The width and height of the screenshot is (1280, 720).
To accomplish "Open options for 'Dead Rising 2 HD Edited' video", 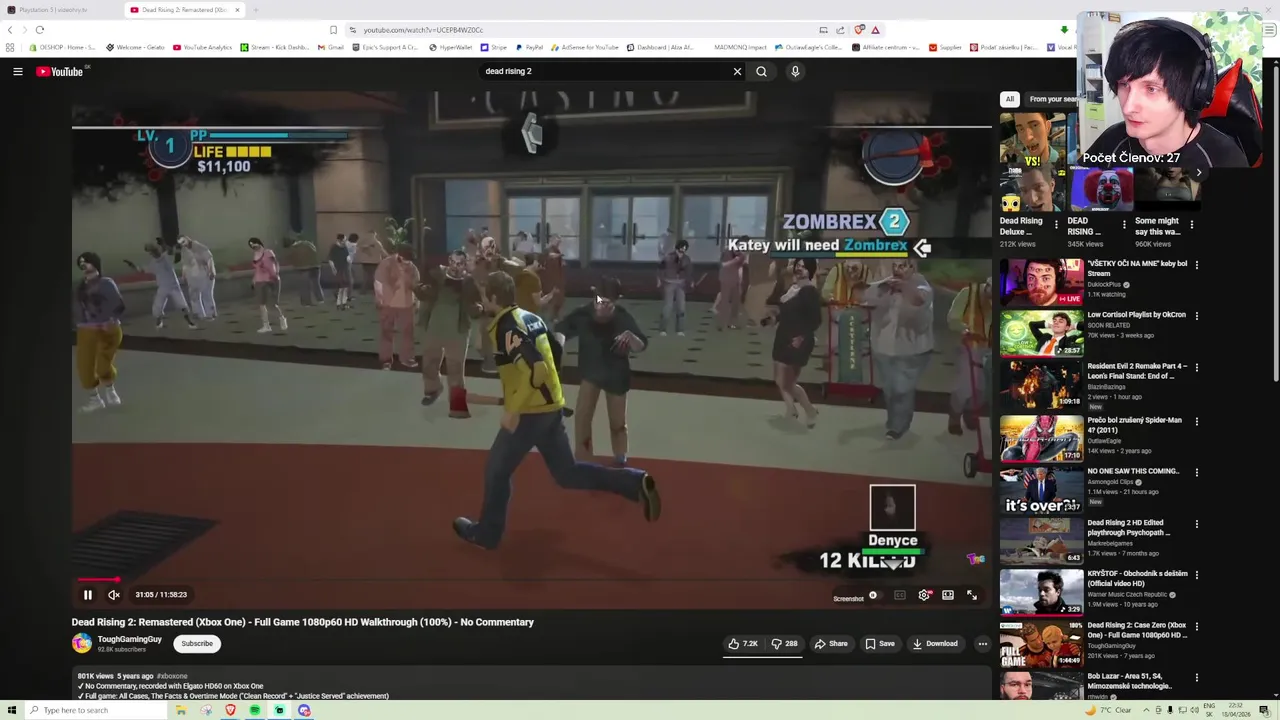I will [x=1197, y=524].
